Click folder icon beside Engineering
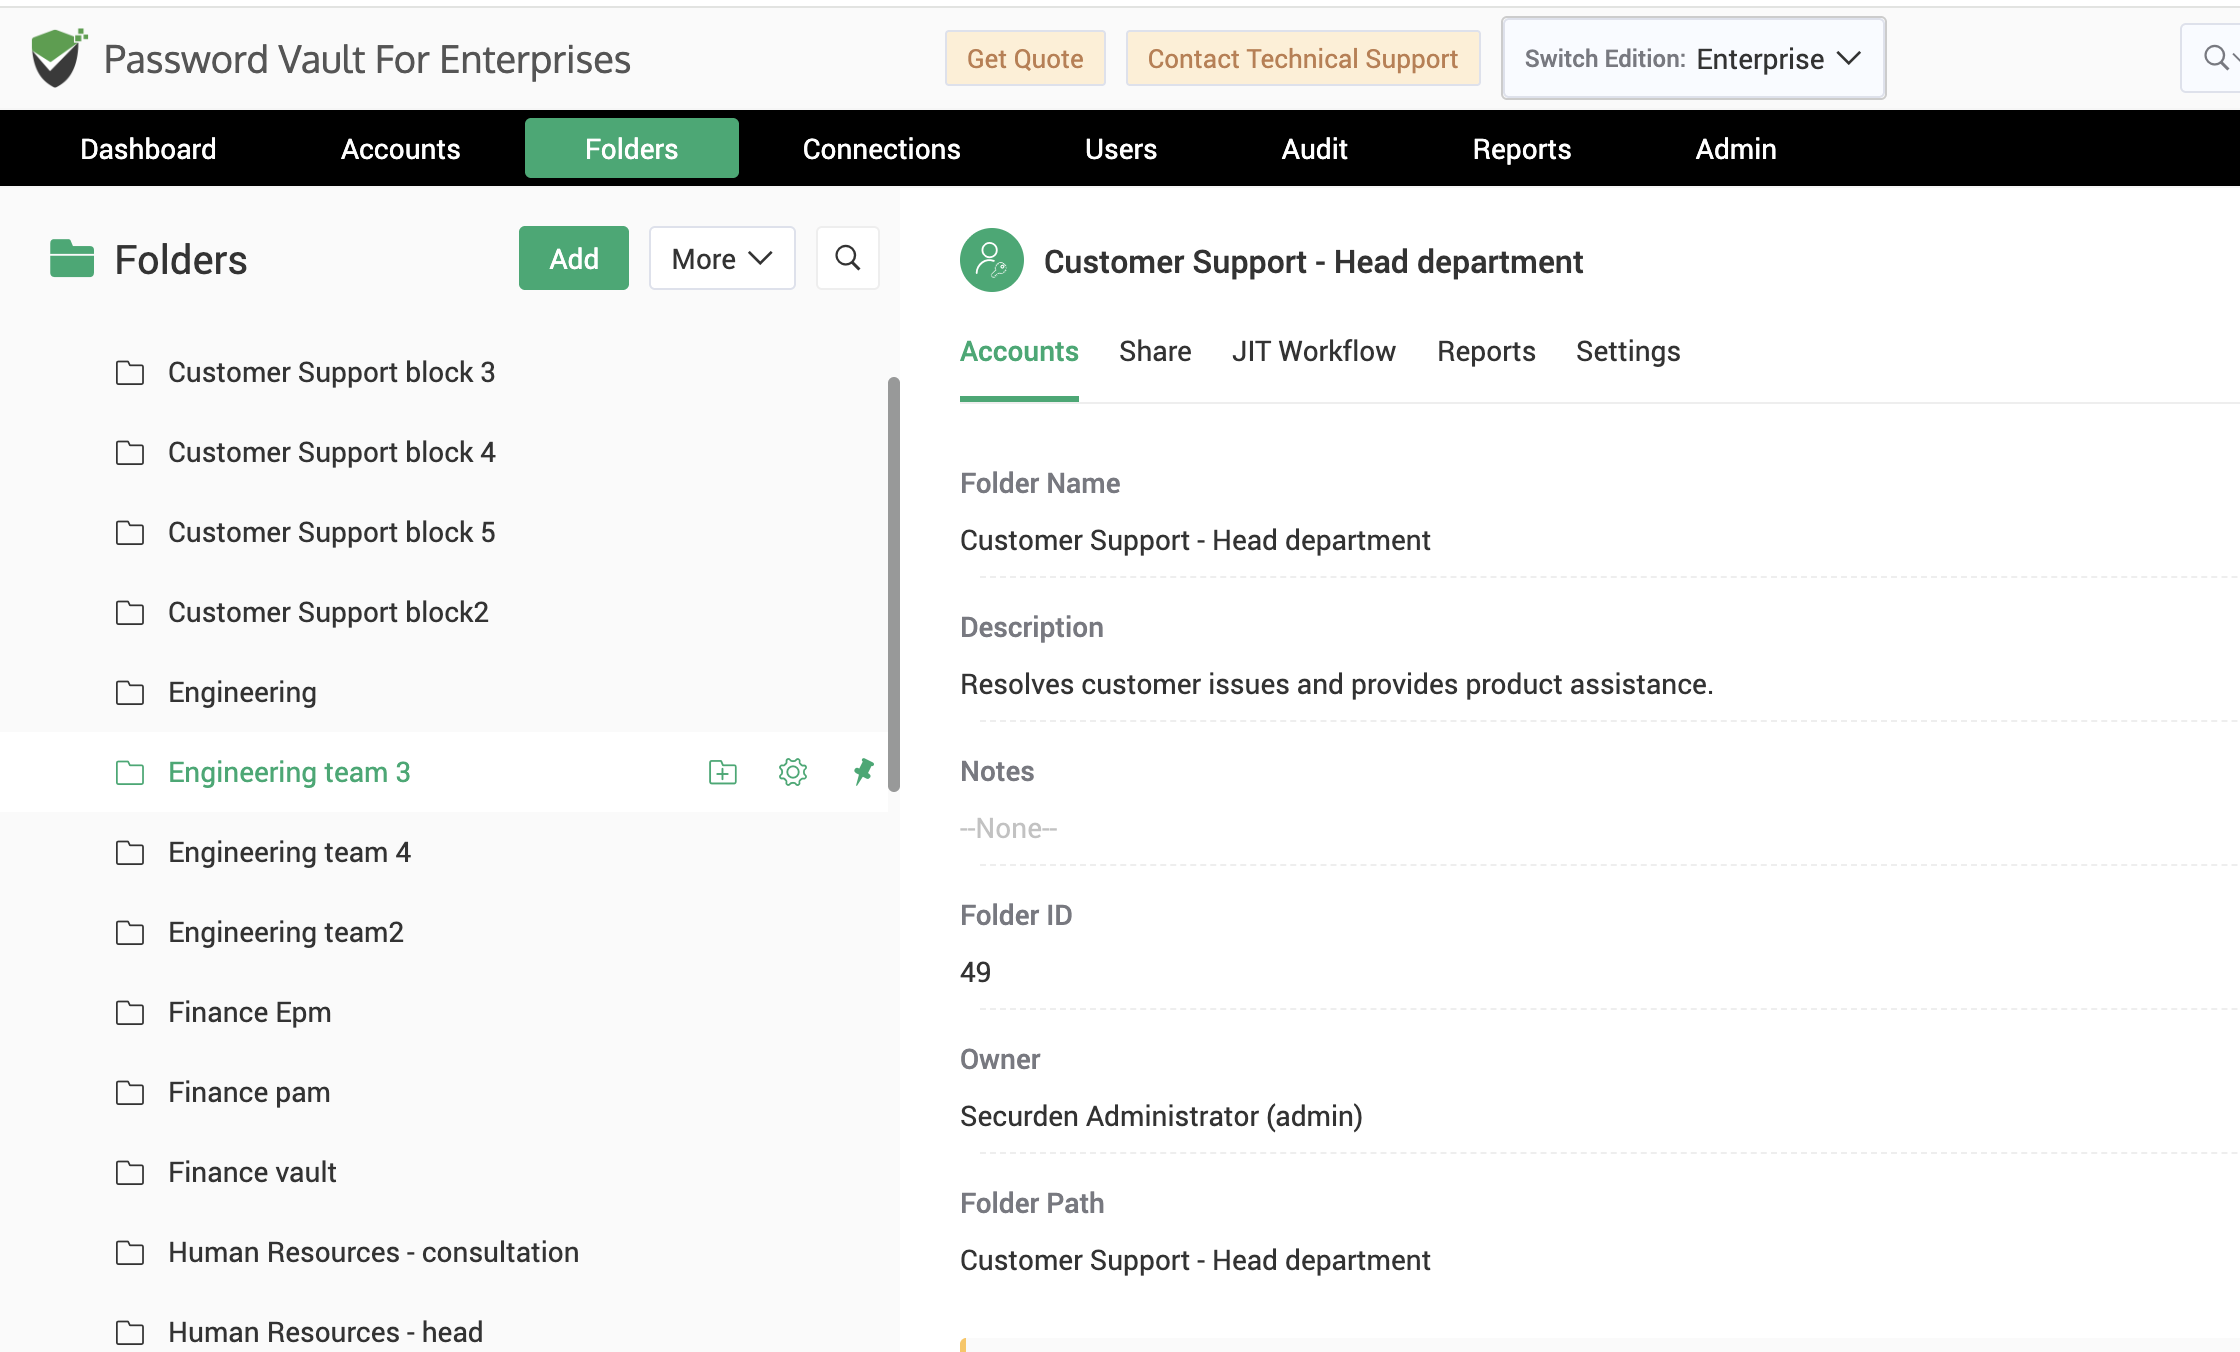The height and width of the screenshot is (1352, 2240). pos(130,692)
